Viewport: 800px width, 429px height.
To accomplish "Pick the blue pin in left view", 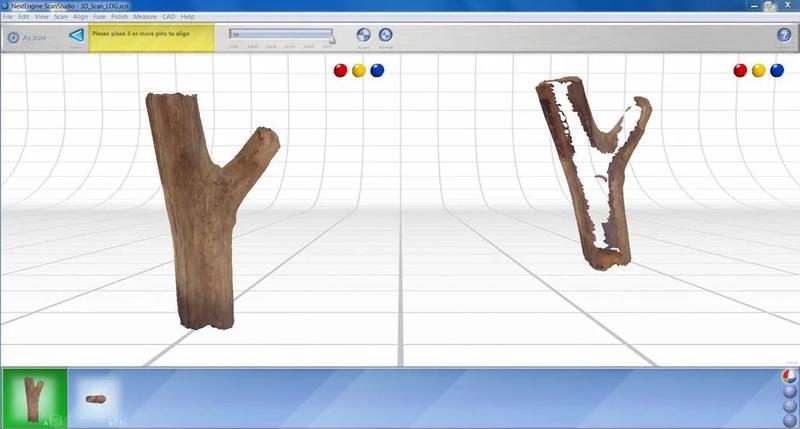I will 377,70.
